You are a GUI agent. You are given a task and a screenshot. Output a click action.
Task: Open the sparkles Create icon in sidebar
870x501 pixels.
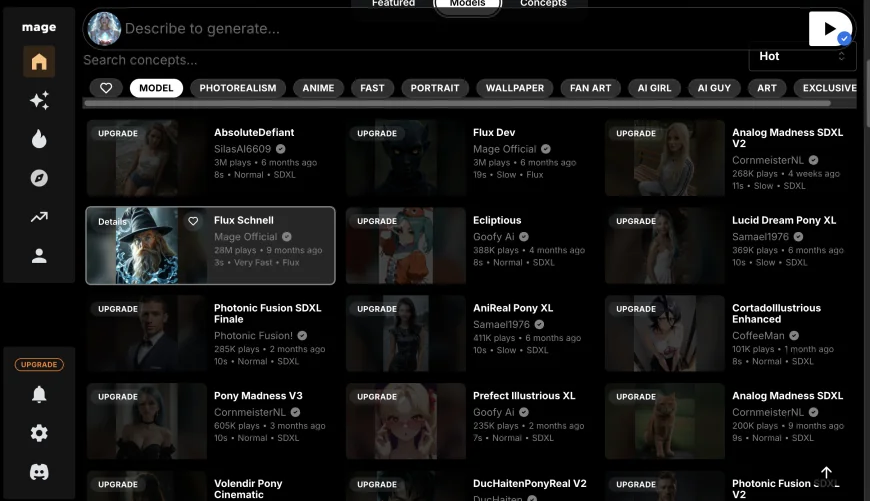click(39, 101)
